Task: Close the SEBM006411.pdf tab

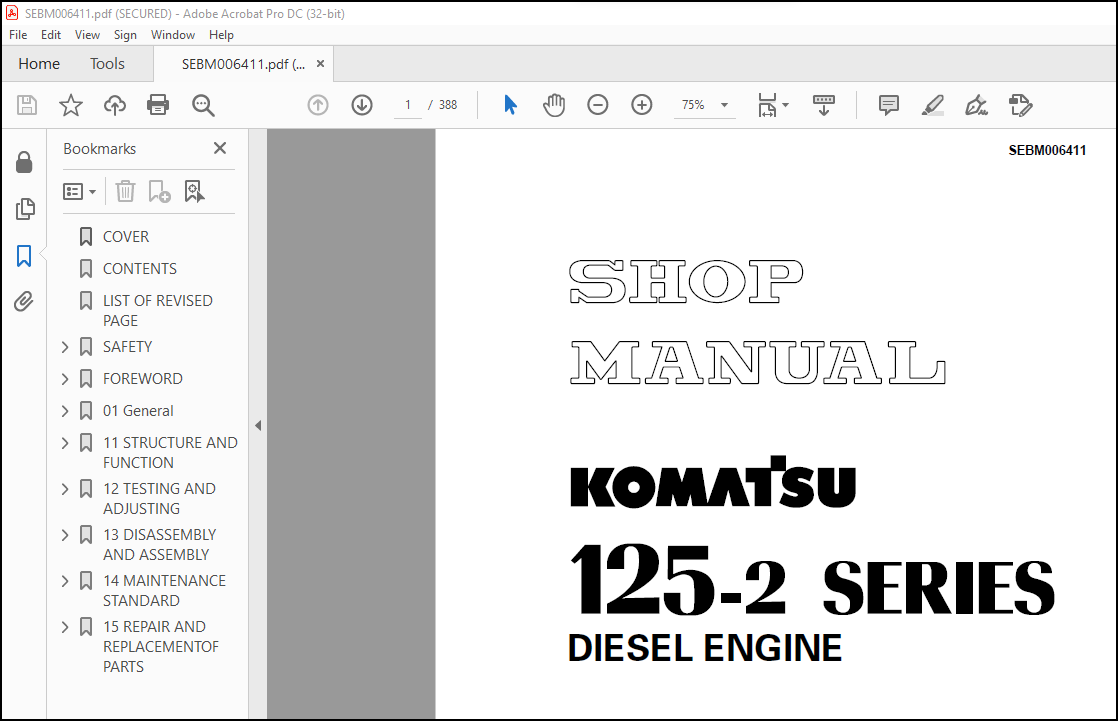Action: [x=320, y=63]
